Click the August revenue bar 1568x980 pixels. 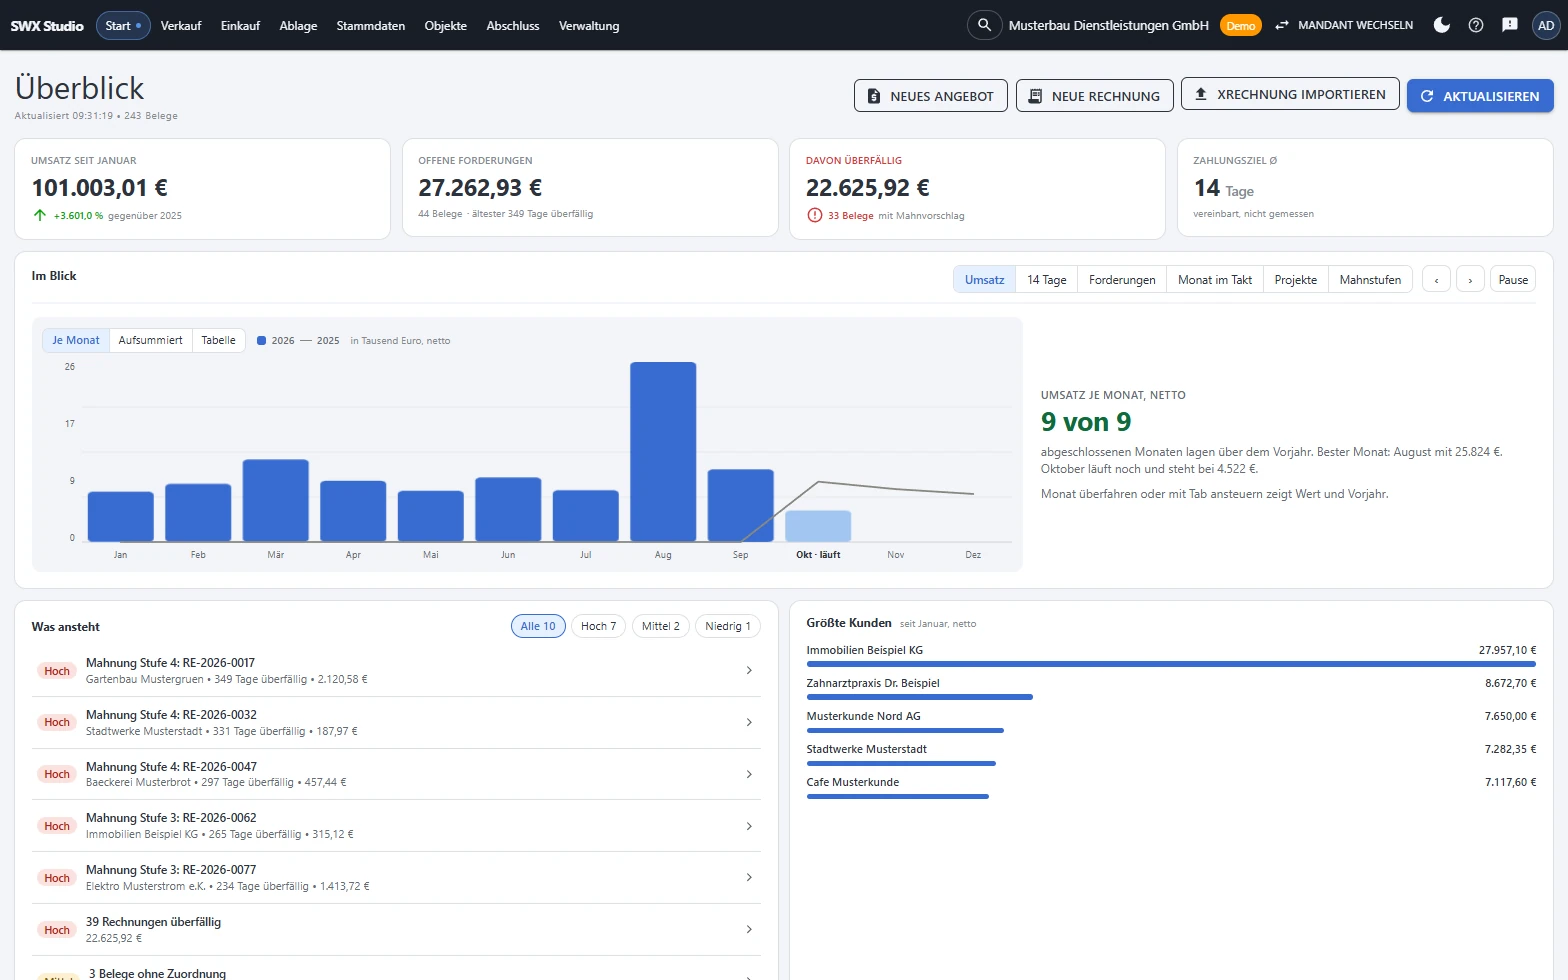(x=663, y=451)
